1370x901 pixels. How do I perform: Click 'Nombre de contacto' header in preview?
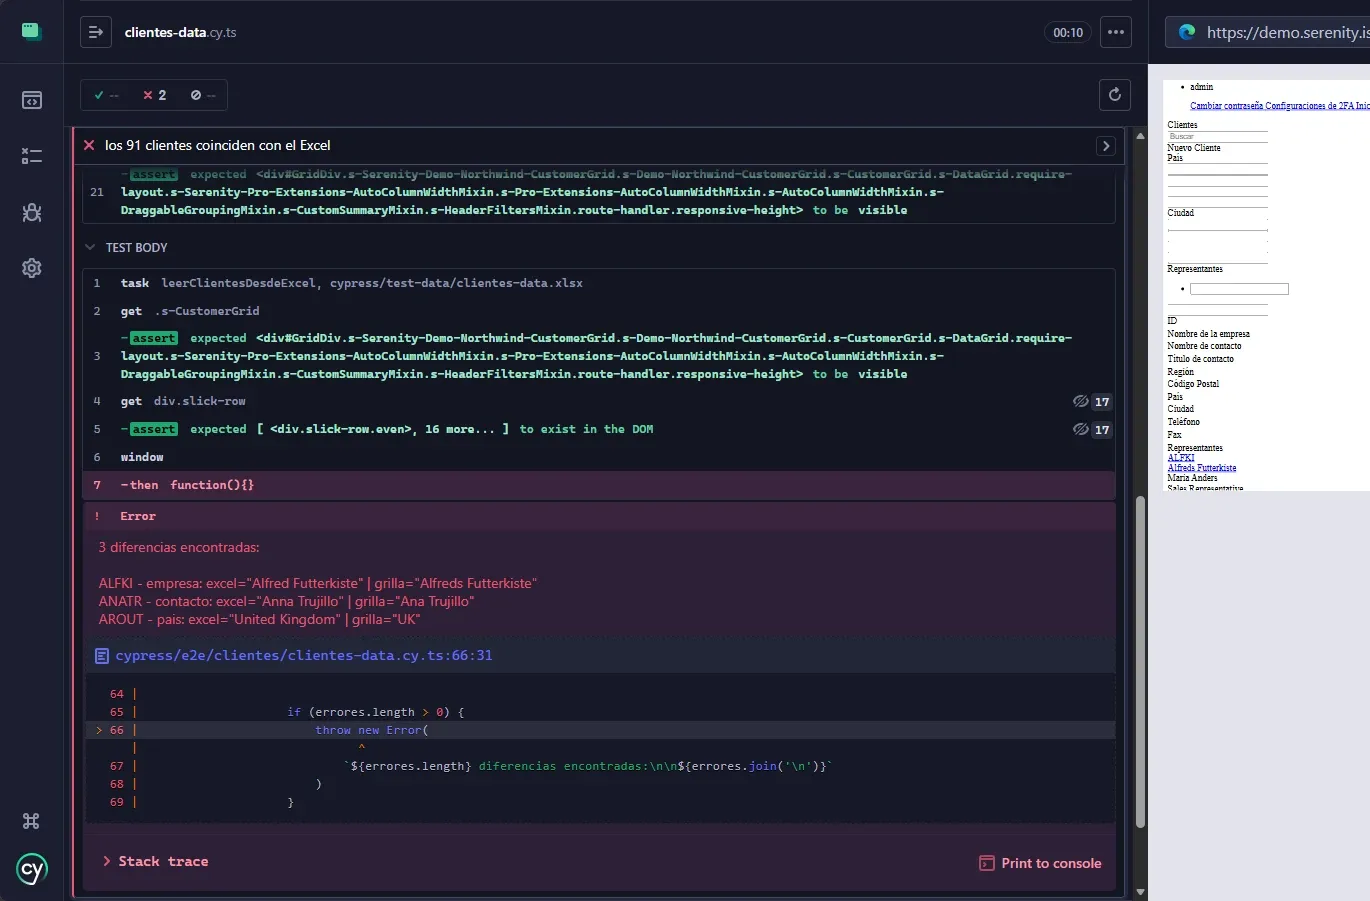[x=1204, y=346]
